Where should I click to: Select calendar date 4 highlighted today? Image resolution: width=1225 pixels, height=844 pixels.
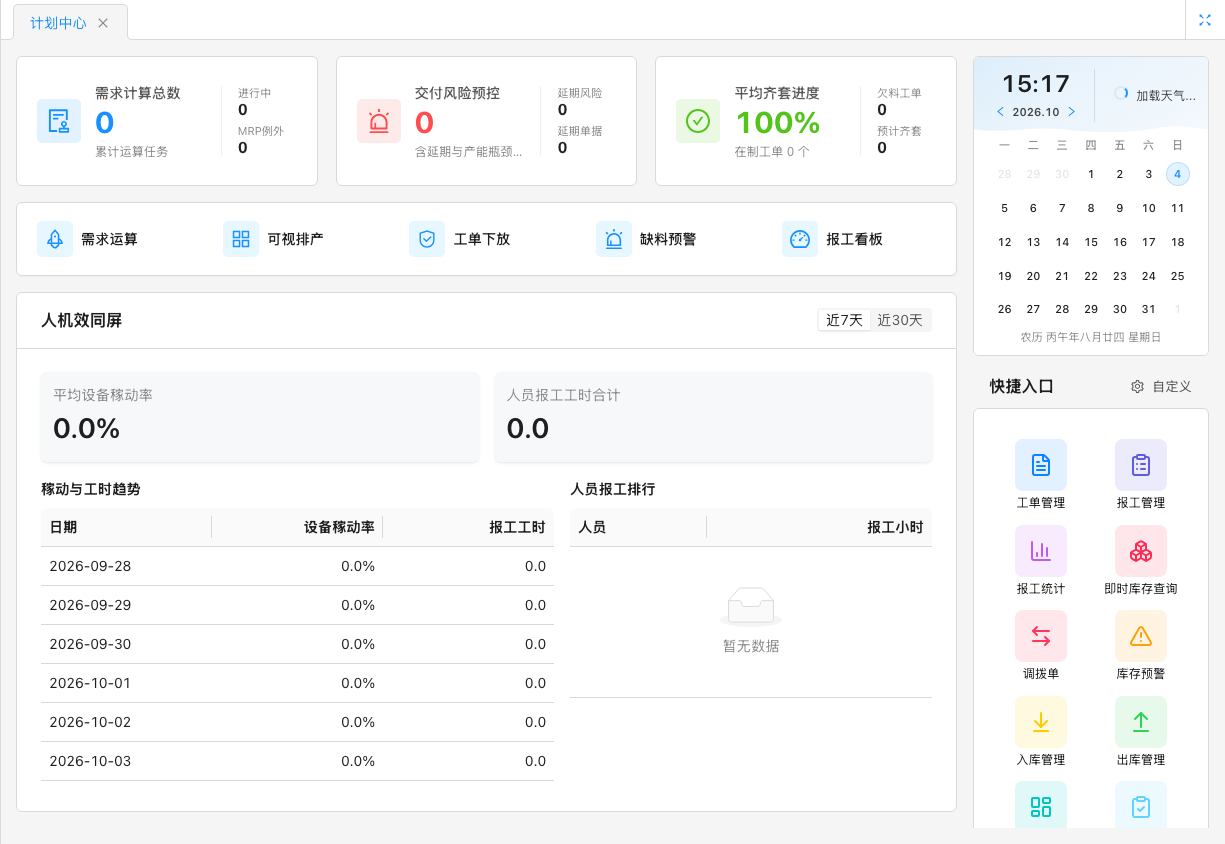click(1178, 174)
